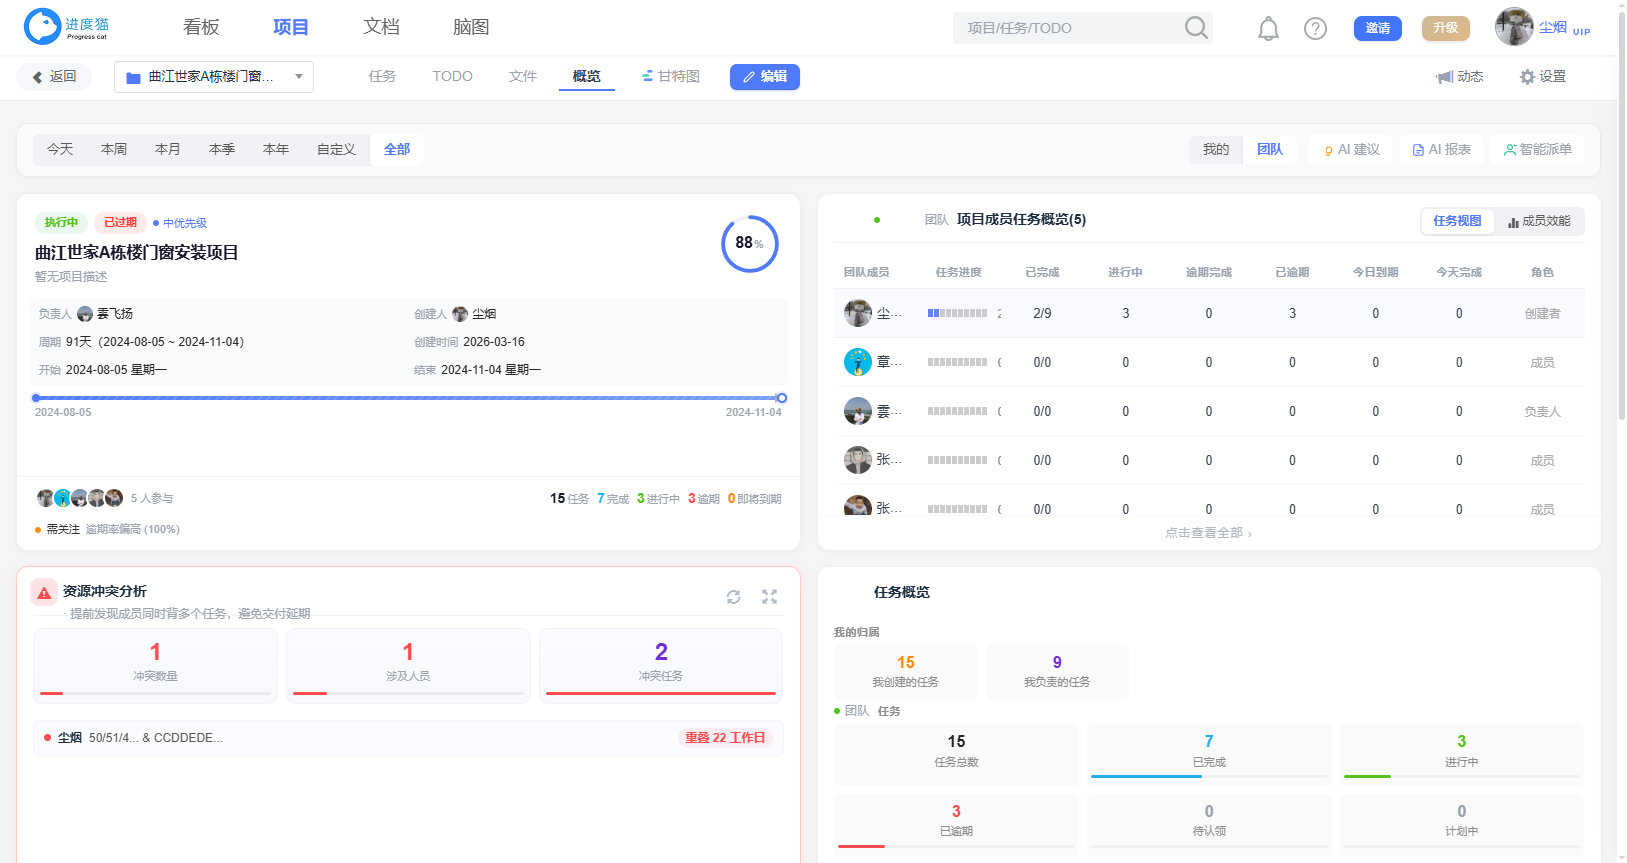This screenshot has height=863, width=1627.
Task: Open the notifications bell icon
Action: click(x=1268, y=29)
